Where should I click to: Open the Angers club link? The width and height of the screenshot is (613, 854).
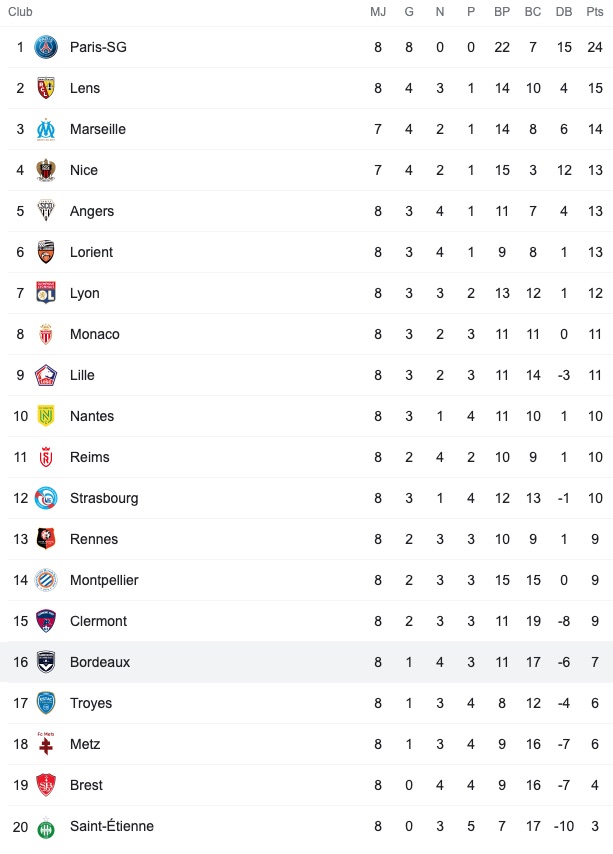(x=92, y=211)
